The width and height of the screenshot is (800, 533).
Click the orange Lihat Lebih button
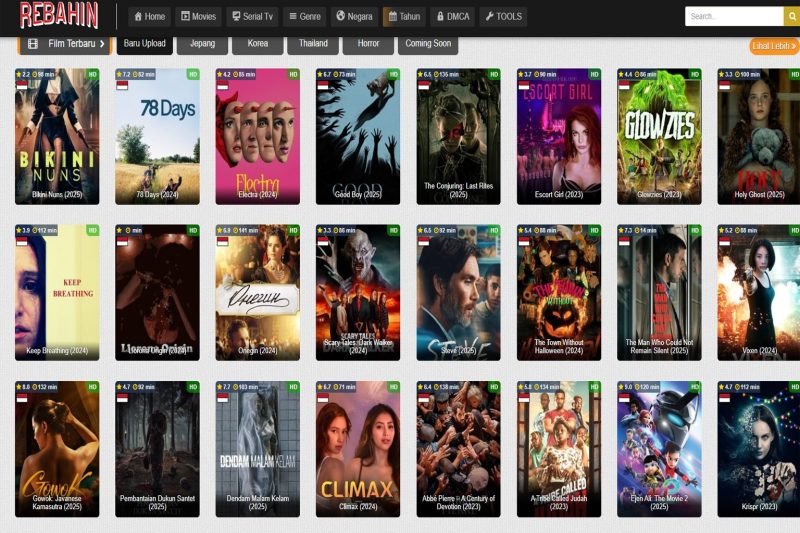point(774,46)
